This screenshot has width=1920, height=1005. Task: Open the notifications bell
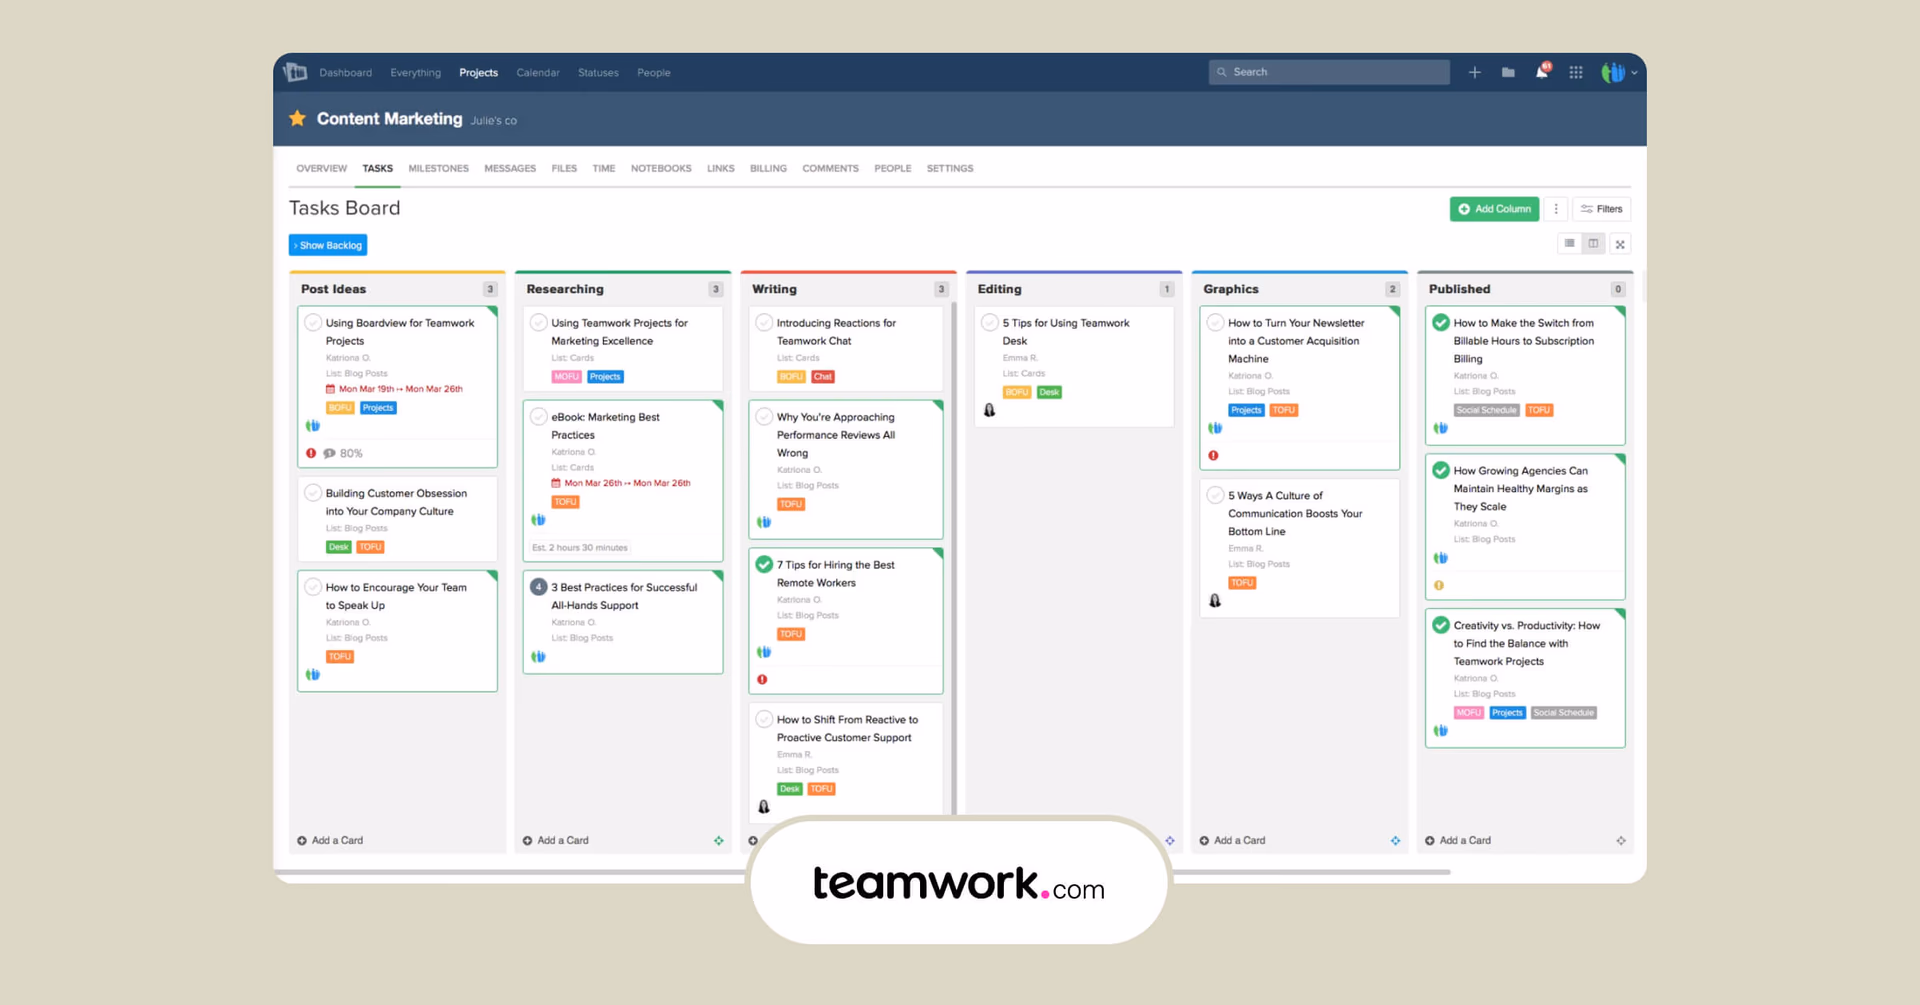[x=1541, y=72]
